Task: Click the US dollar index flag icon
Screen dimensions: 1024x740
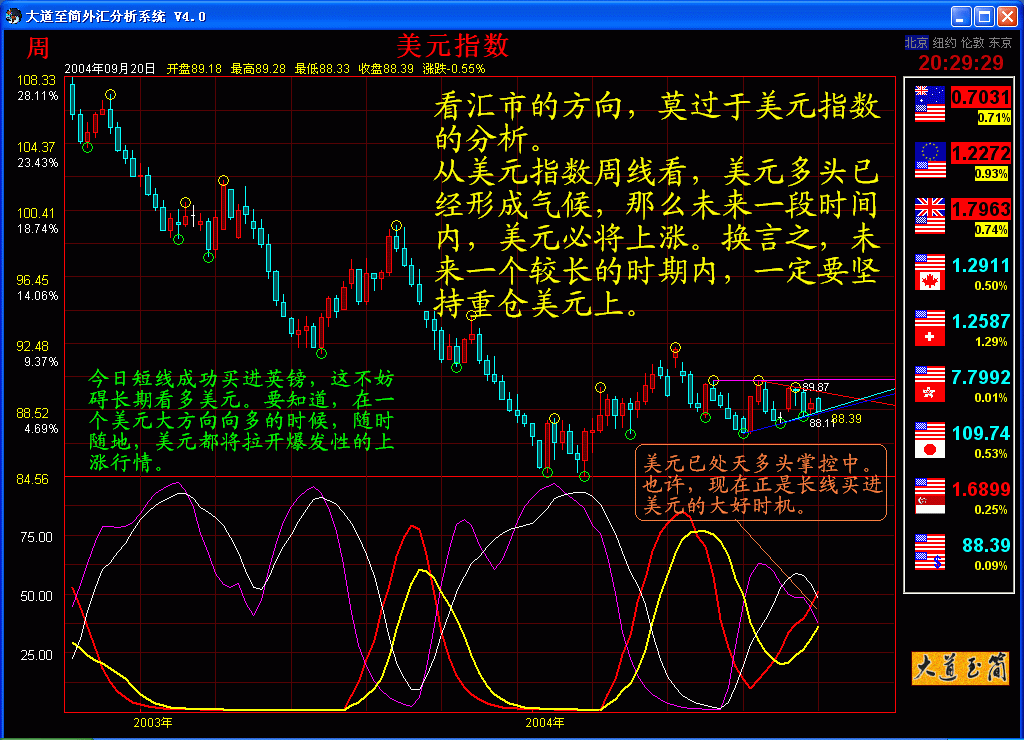Action: point(930,552)
